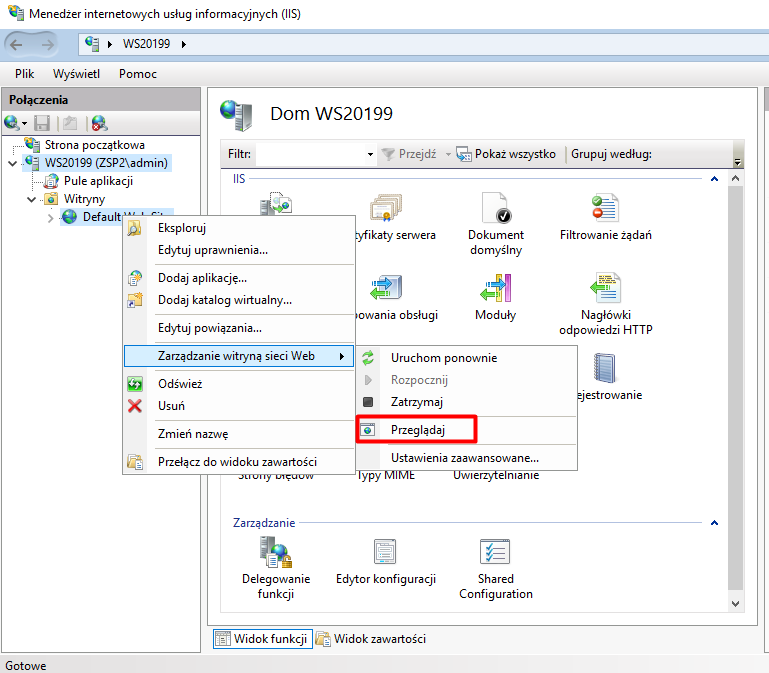The image size is (769, 673).
Task: Collapse the Zarządzanie group section
Action: [714, 522]
